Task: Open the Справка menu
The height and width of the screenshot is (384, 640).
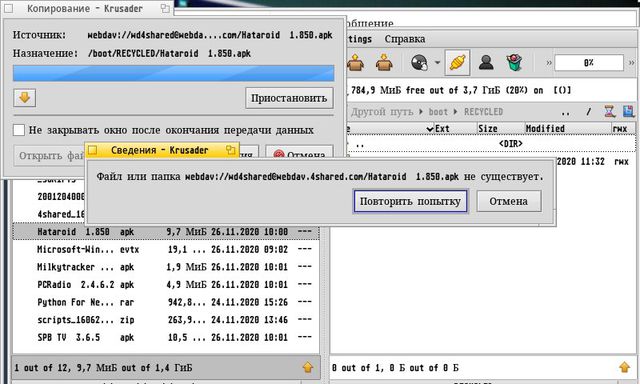Action: (x=404, y=39)
